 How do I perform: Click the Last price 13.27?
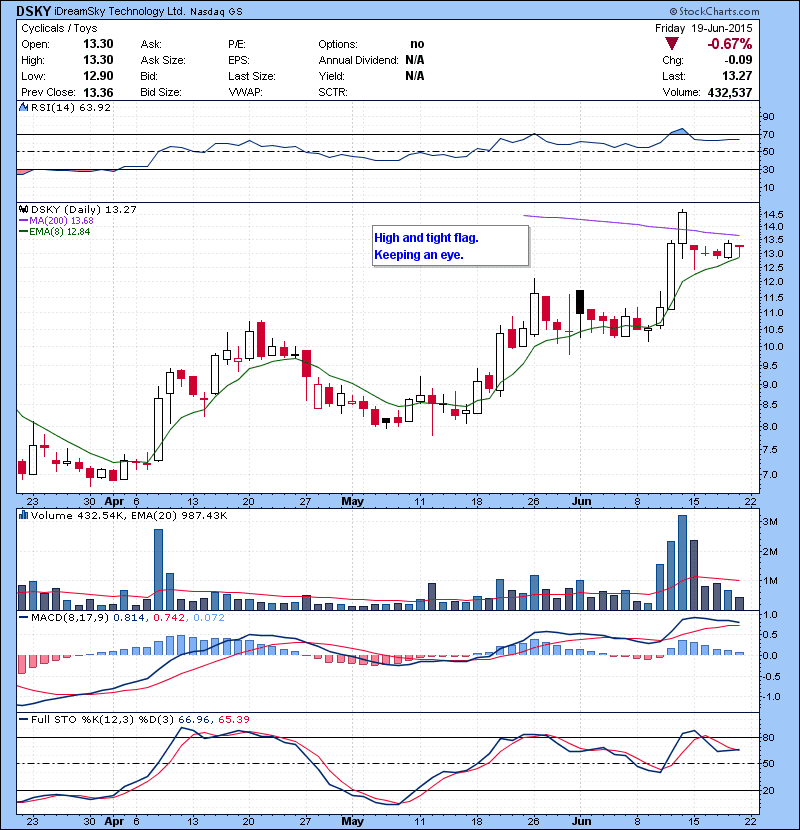tap(737, 76)
